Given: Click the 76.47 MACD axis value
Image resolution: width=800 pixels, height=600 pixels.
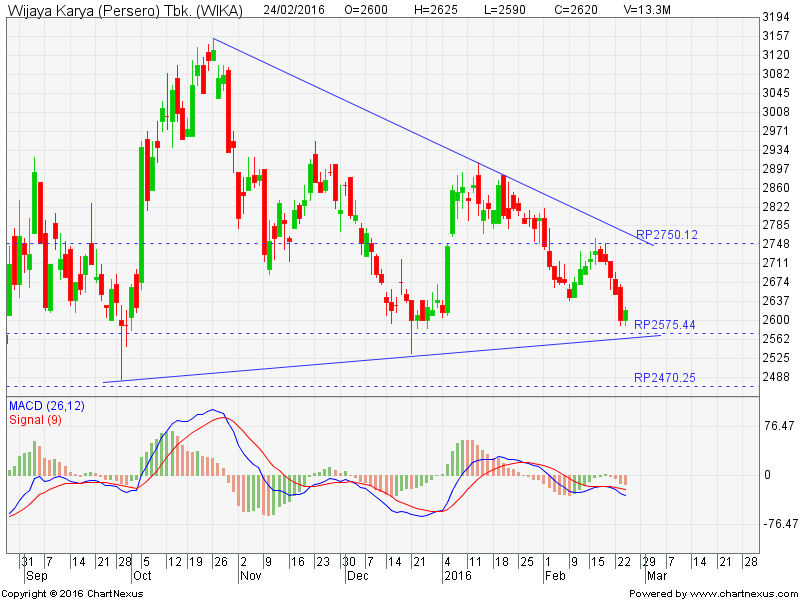Looking at the screenshot, I should 777,426.
